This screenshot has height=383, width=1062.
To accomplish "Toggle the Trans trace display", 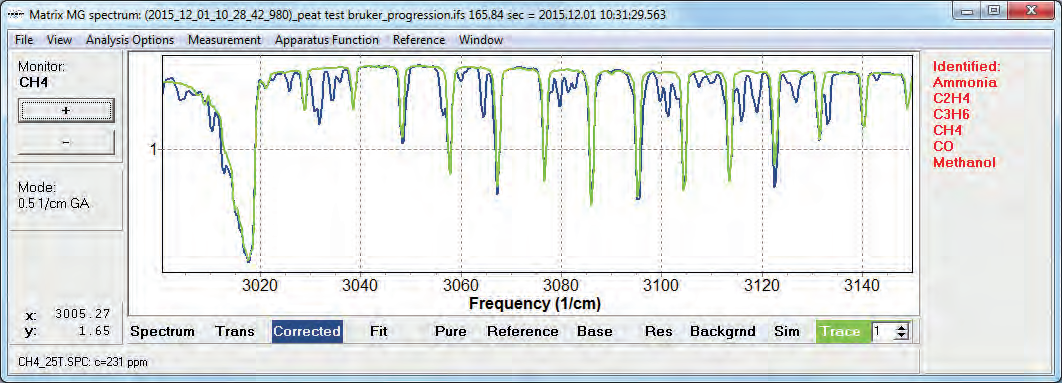I will [235, 331].
